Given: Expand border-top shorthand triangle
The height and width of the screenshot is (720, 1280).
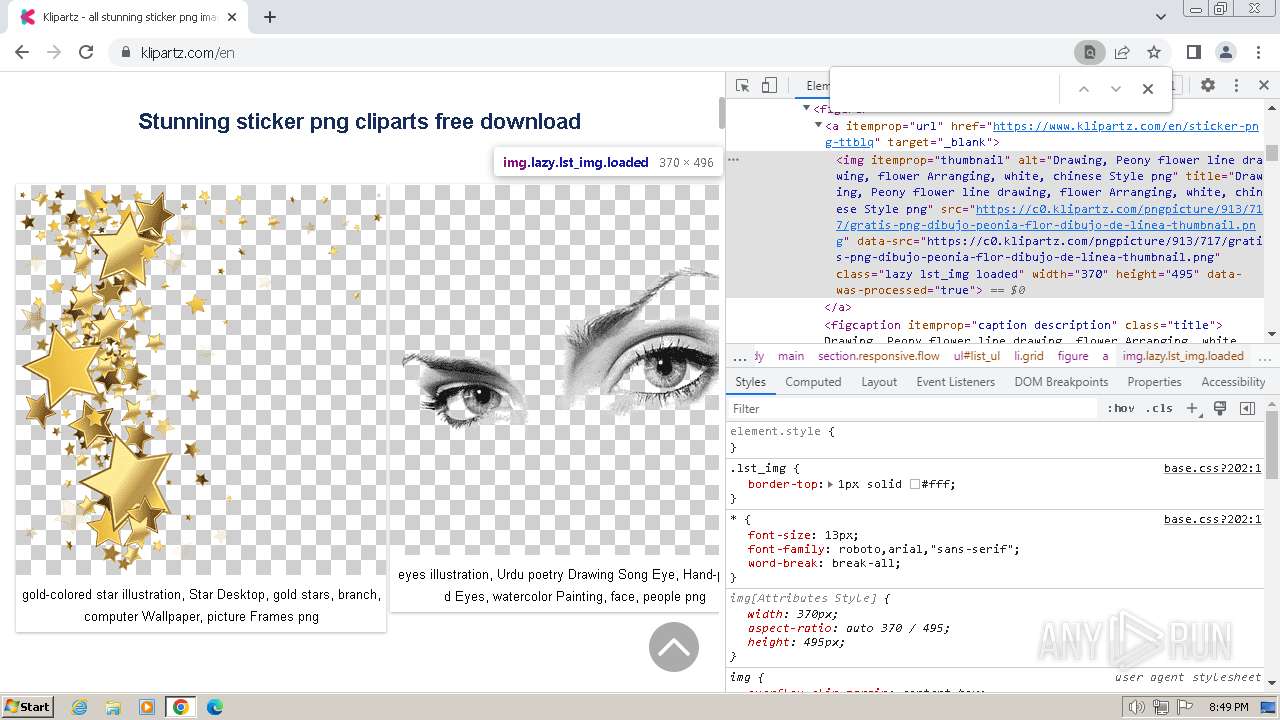Looking at the screenshot, I should pyautogui.click(x=830, y=484).
